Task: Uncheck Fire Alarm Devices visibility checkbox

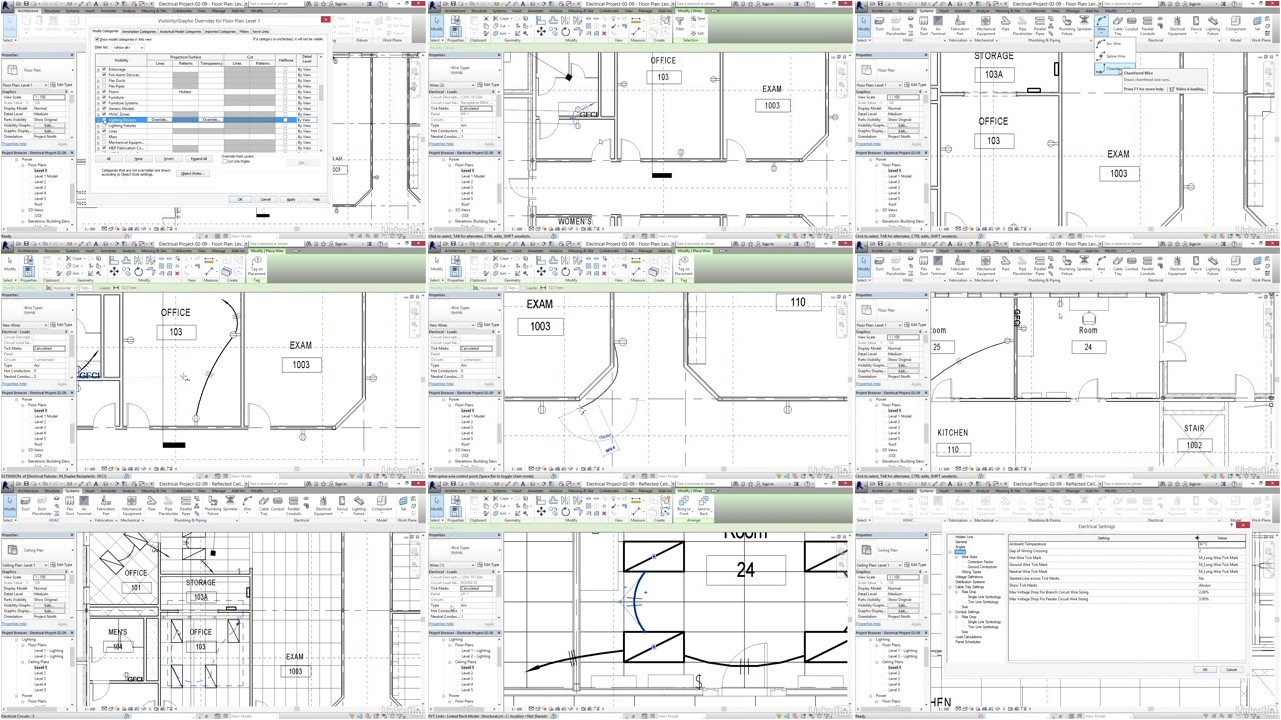Action: (x=104, y=75)
